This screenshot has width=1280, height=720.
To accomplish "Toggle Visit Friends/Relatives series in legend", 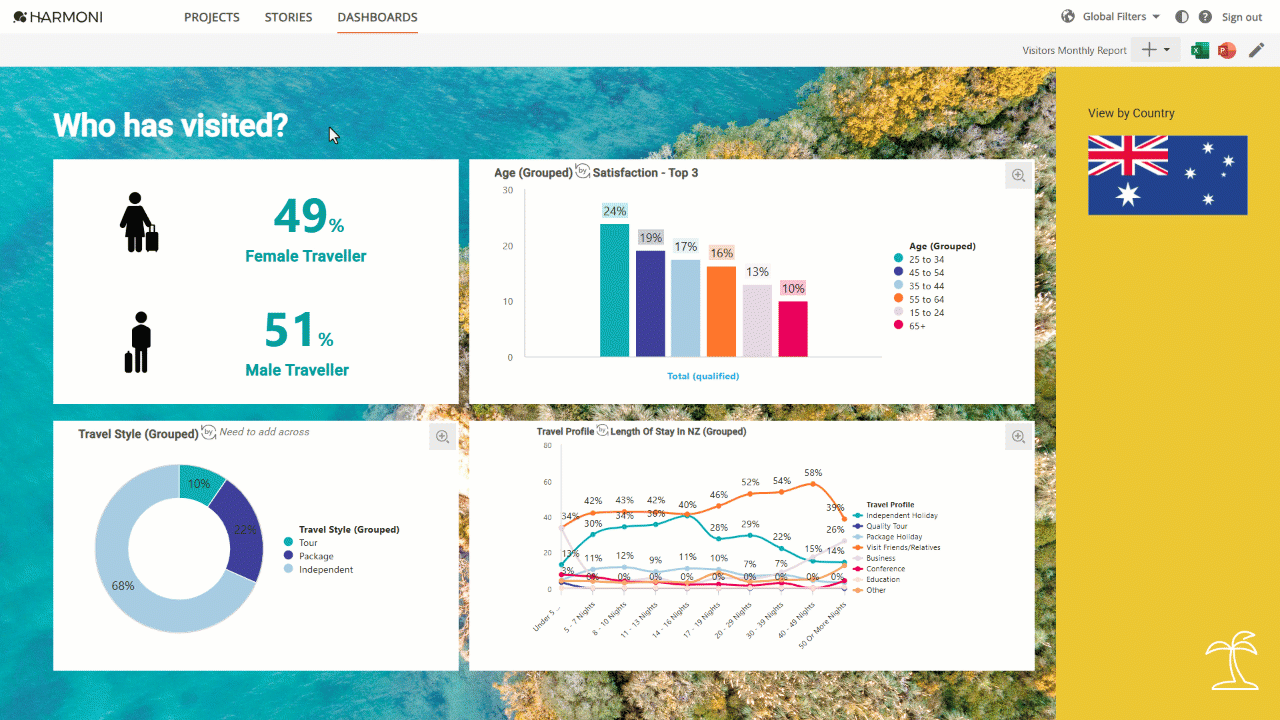I will pos(896,547).
